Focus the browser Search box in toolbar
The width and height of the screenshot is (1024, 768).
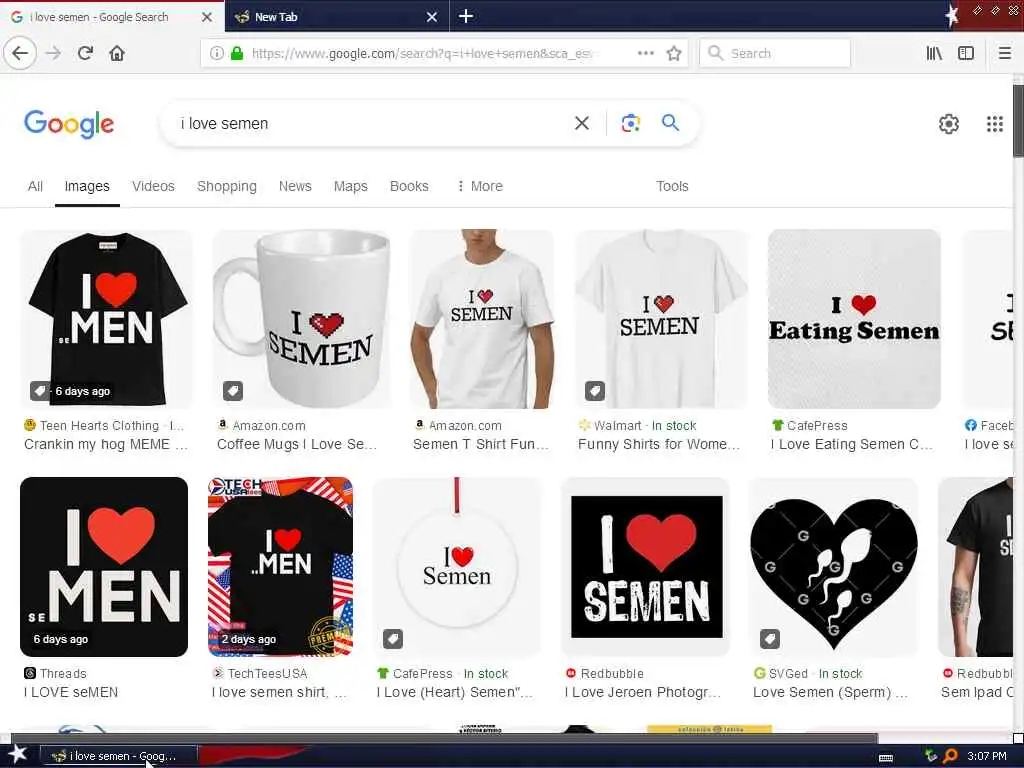775,53
